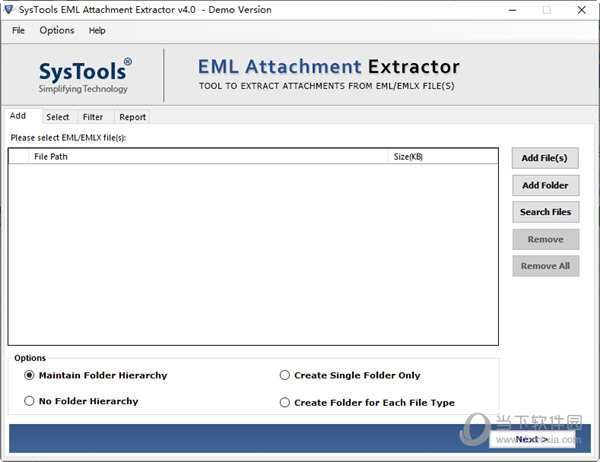Close the EML Attachment Extractor window
Image resolution: width=600 pixels, height=462 pixels.
coord(582,10)
